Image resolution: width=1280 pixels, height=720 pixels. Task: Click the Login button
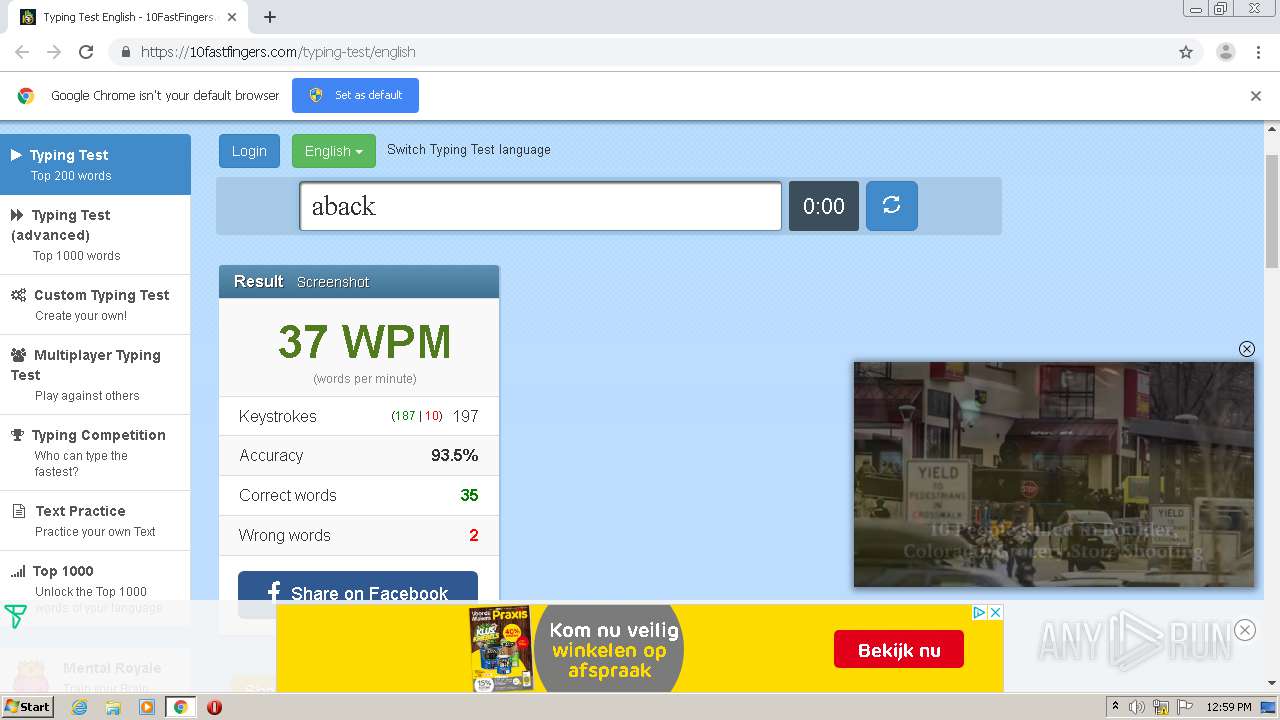pyautogui.click(x=249, y=151)
